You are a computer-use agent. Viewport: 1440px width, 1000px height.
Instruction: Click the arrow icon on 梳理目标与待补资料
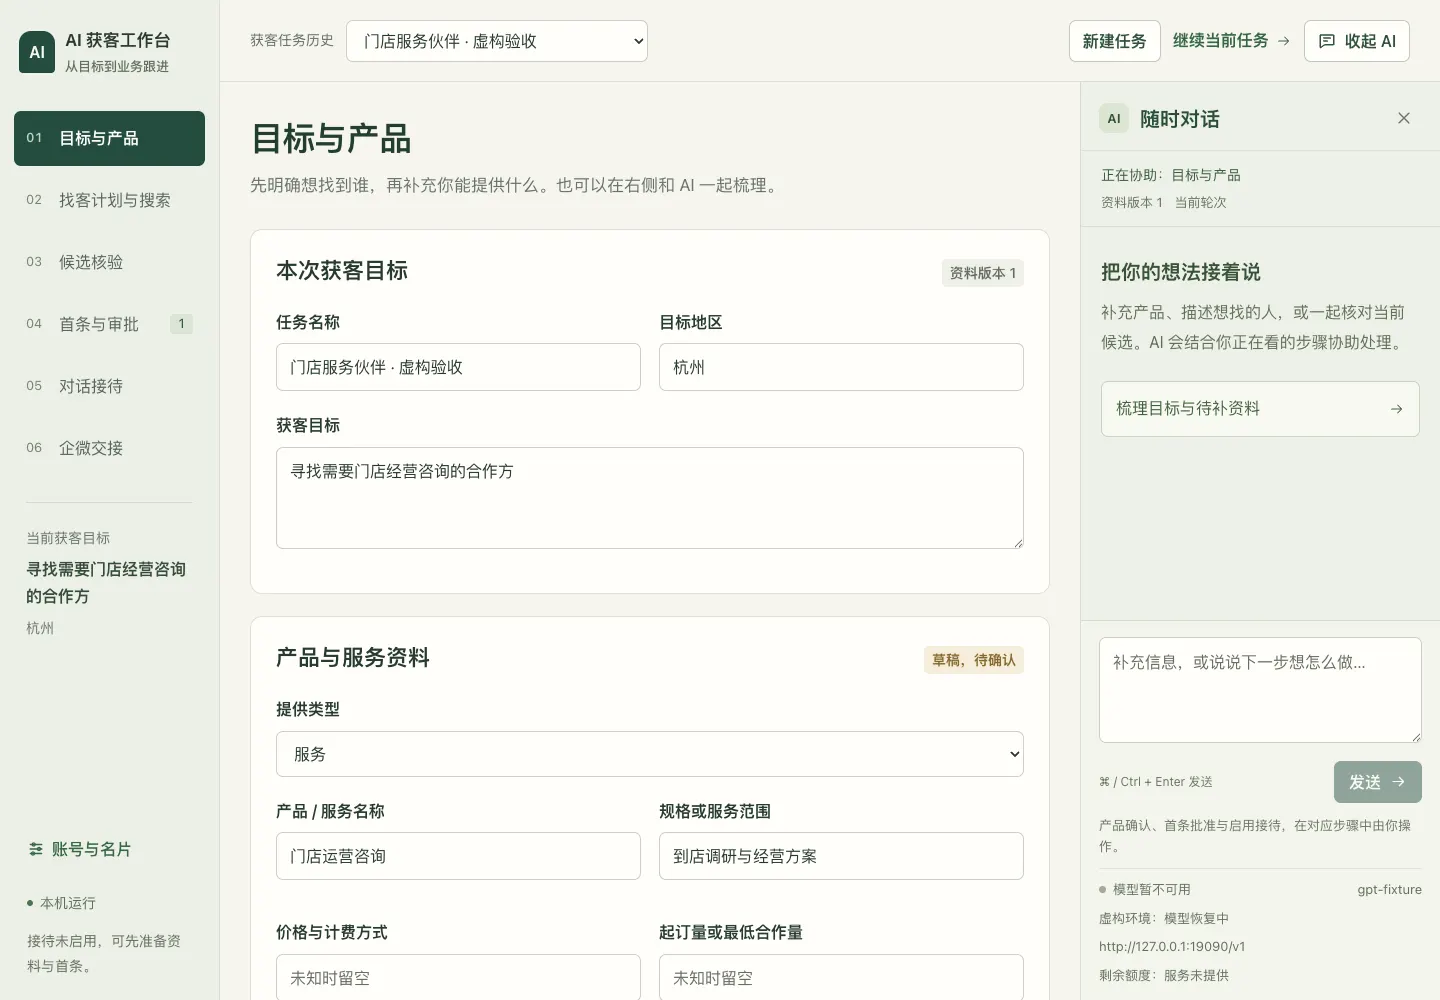pyautogui.click(x=1396, y=409)
